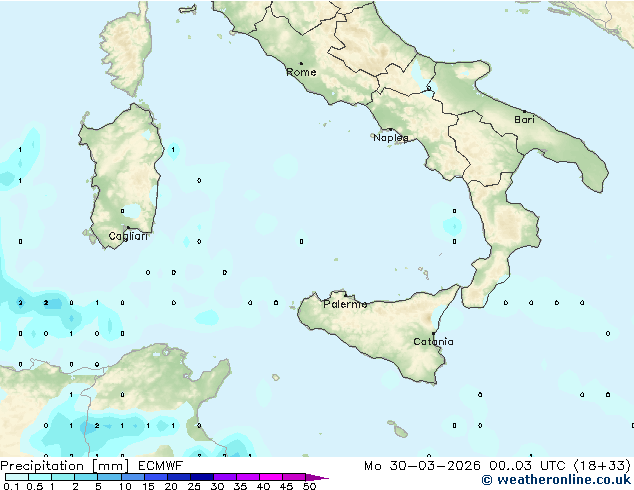Click the '00..03 UTC' time text
Screen dimensions: 634x490
click(527, 466)
